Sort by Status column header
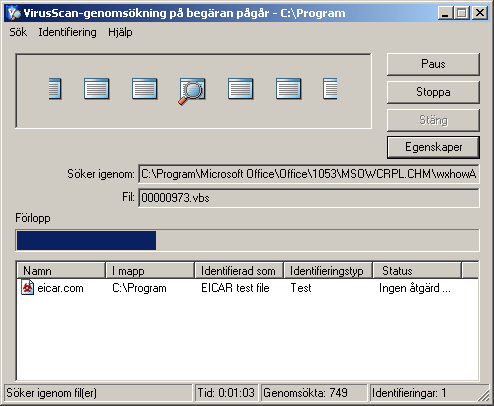Viewport: 494px width, 406px height. [417, 271]
